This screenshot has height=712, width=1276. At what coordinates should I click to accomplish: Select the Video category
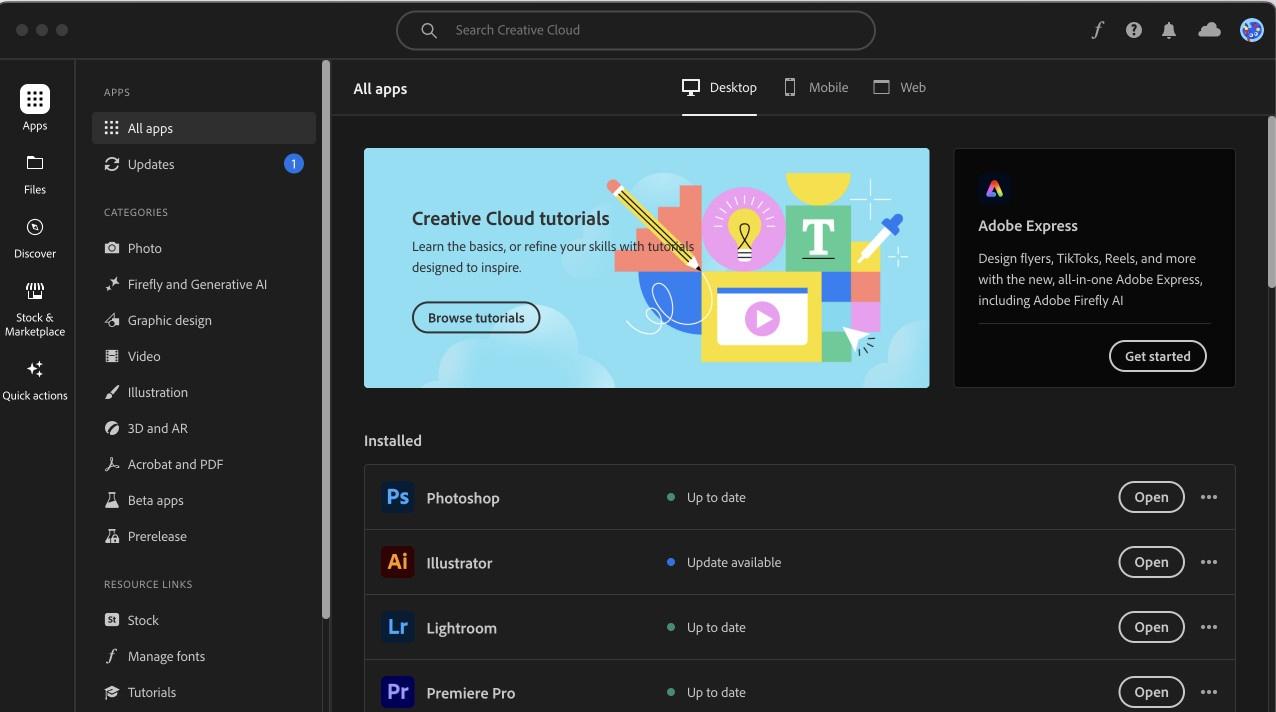(x=204, y=356)
